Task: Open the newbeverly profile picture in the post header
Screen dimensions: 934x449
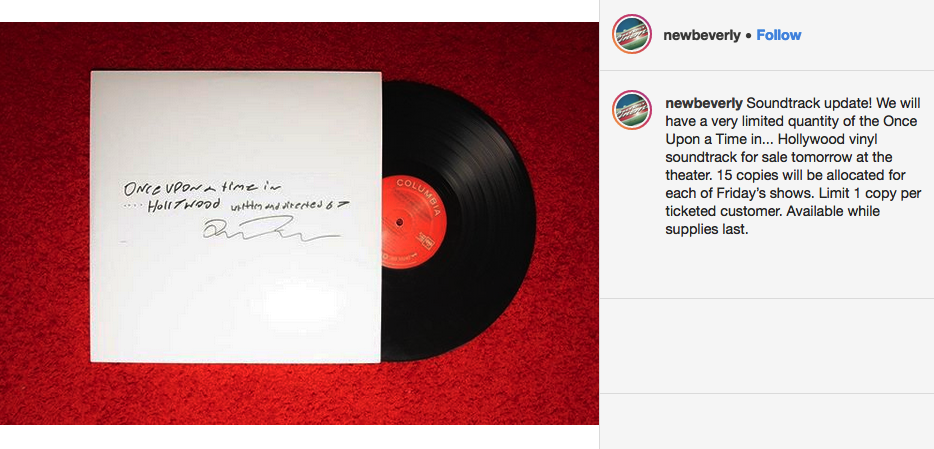Action: (632, 35)
